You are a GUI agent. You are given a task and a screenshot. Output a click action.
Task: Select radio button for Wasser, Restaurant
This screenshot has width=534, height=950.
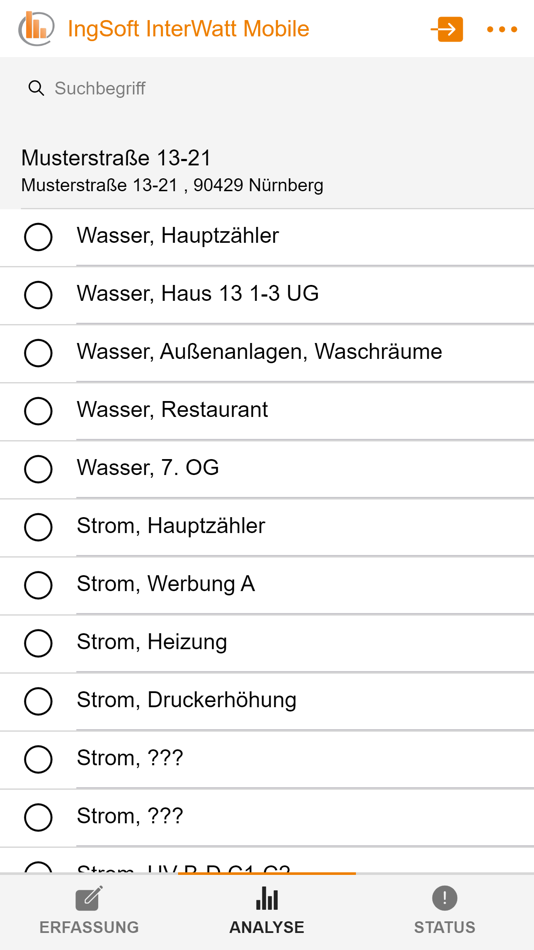pyautogui.click(x=38, y=411)
